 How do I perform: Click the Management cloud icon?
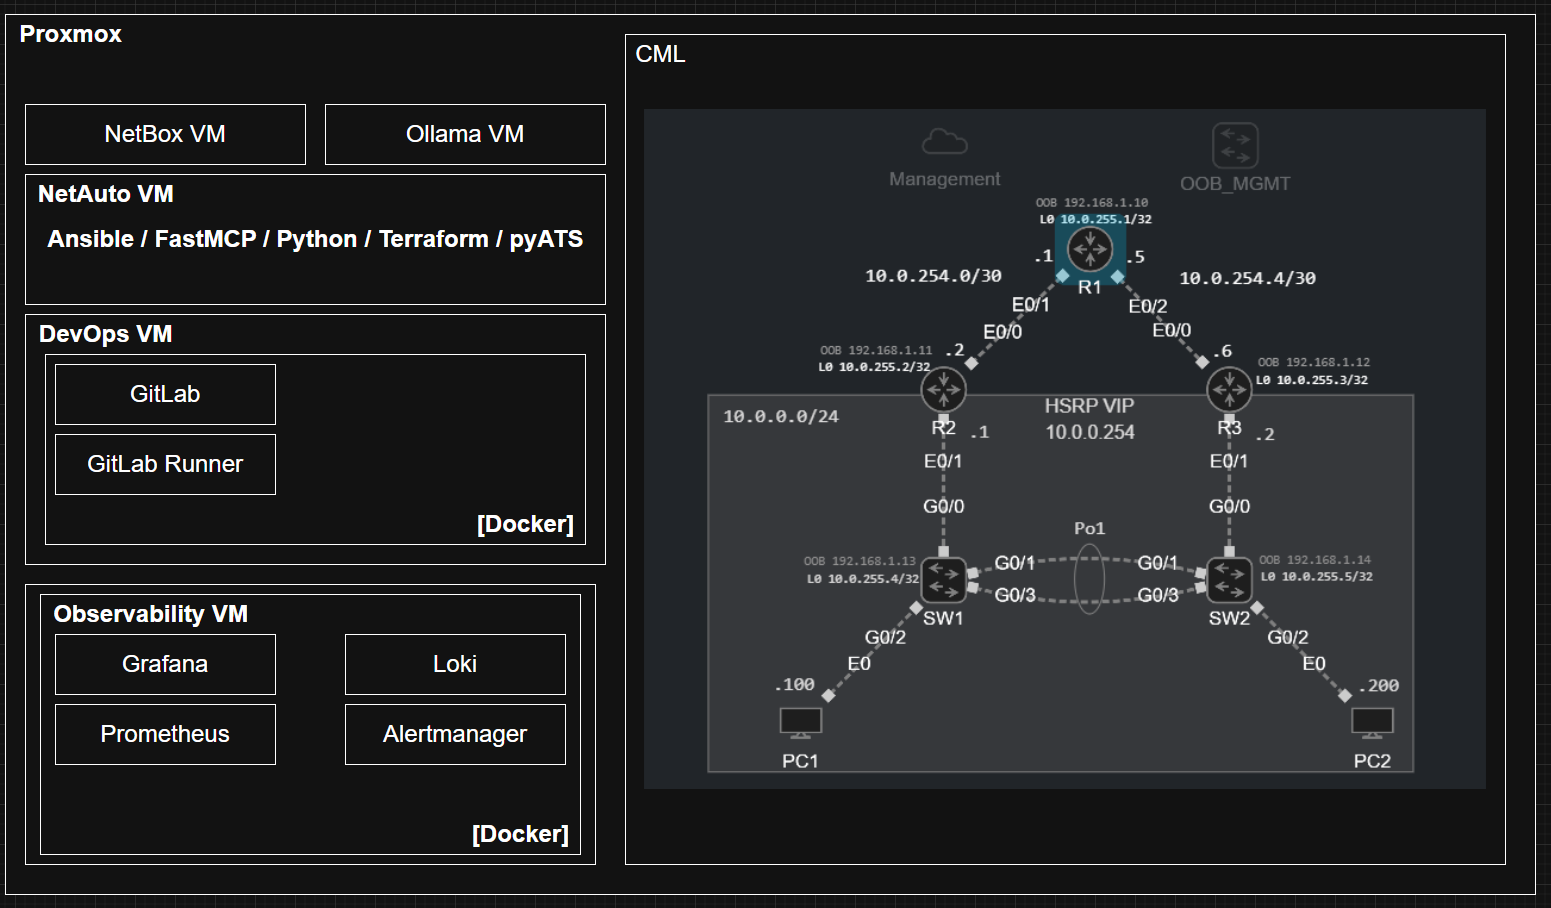coord(944,141)
